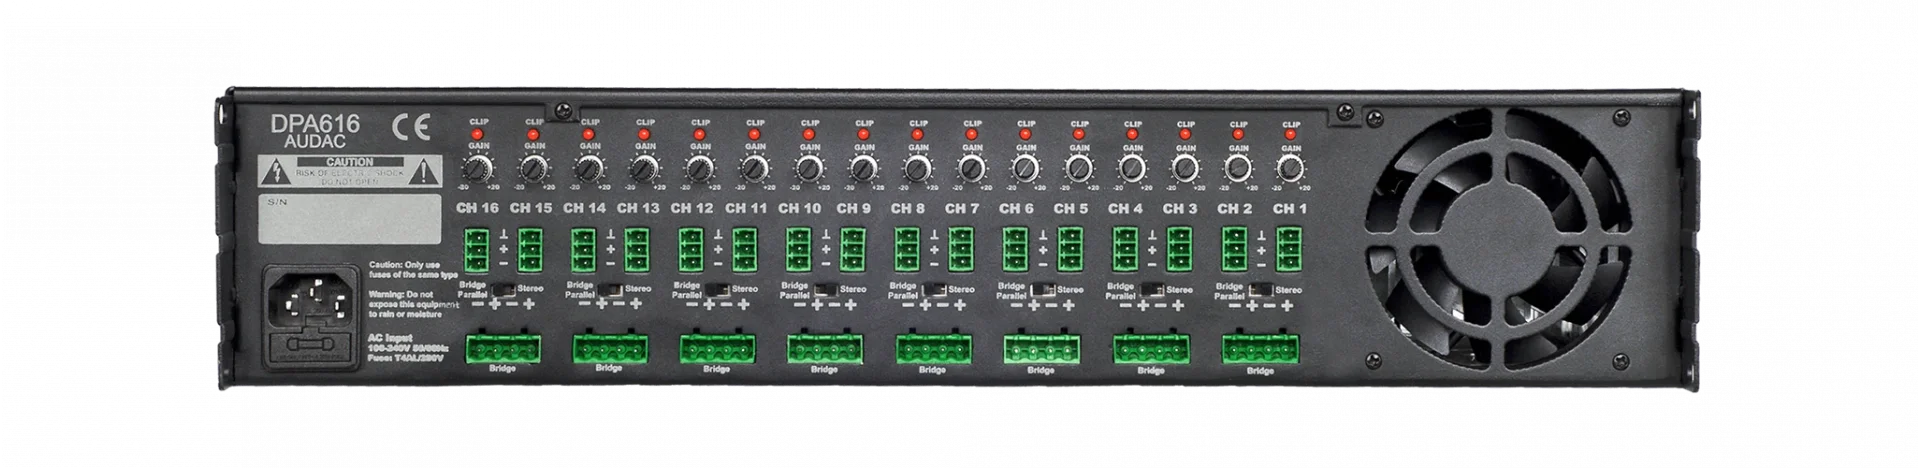Click the CH 1 gain knob

[x=1291, y=167]
